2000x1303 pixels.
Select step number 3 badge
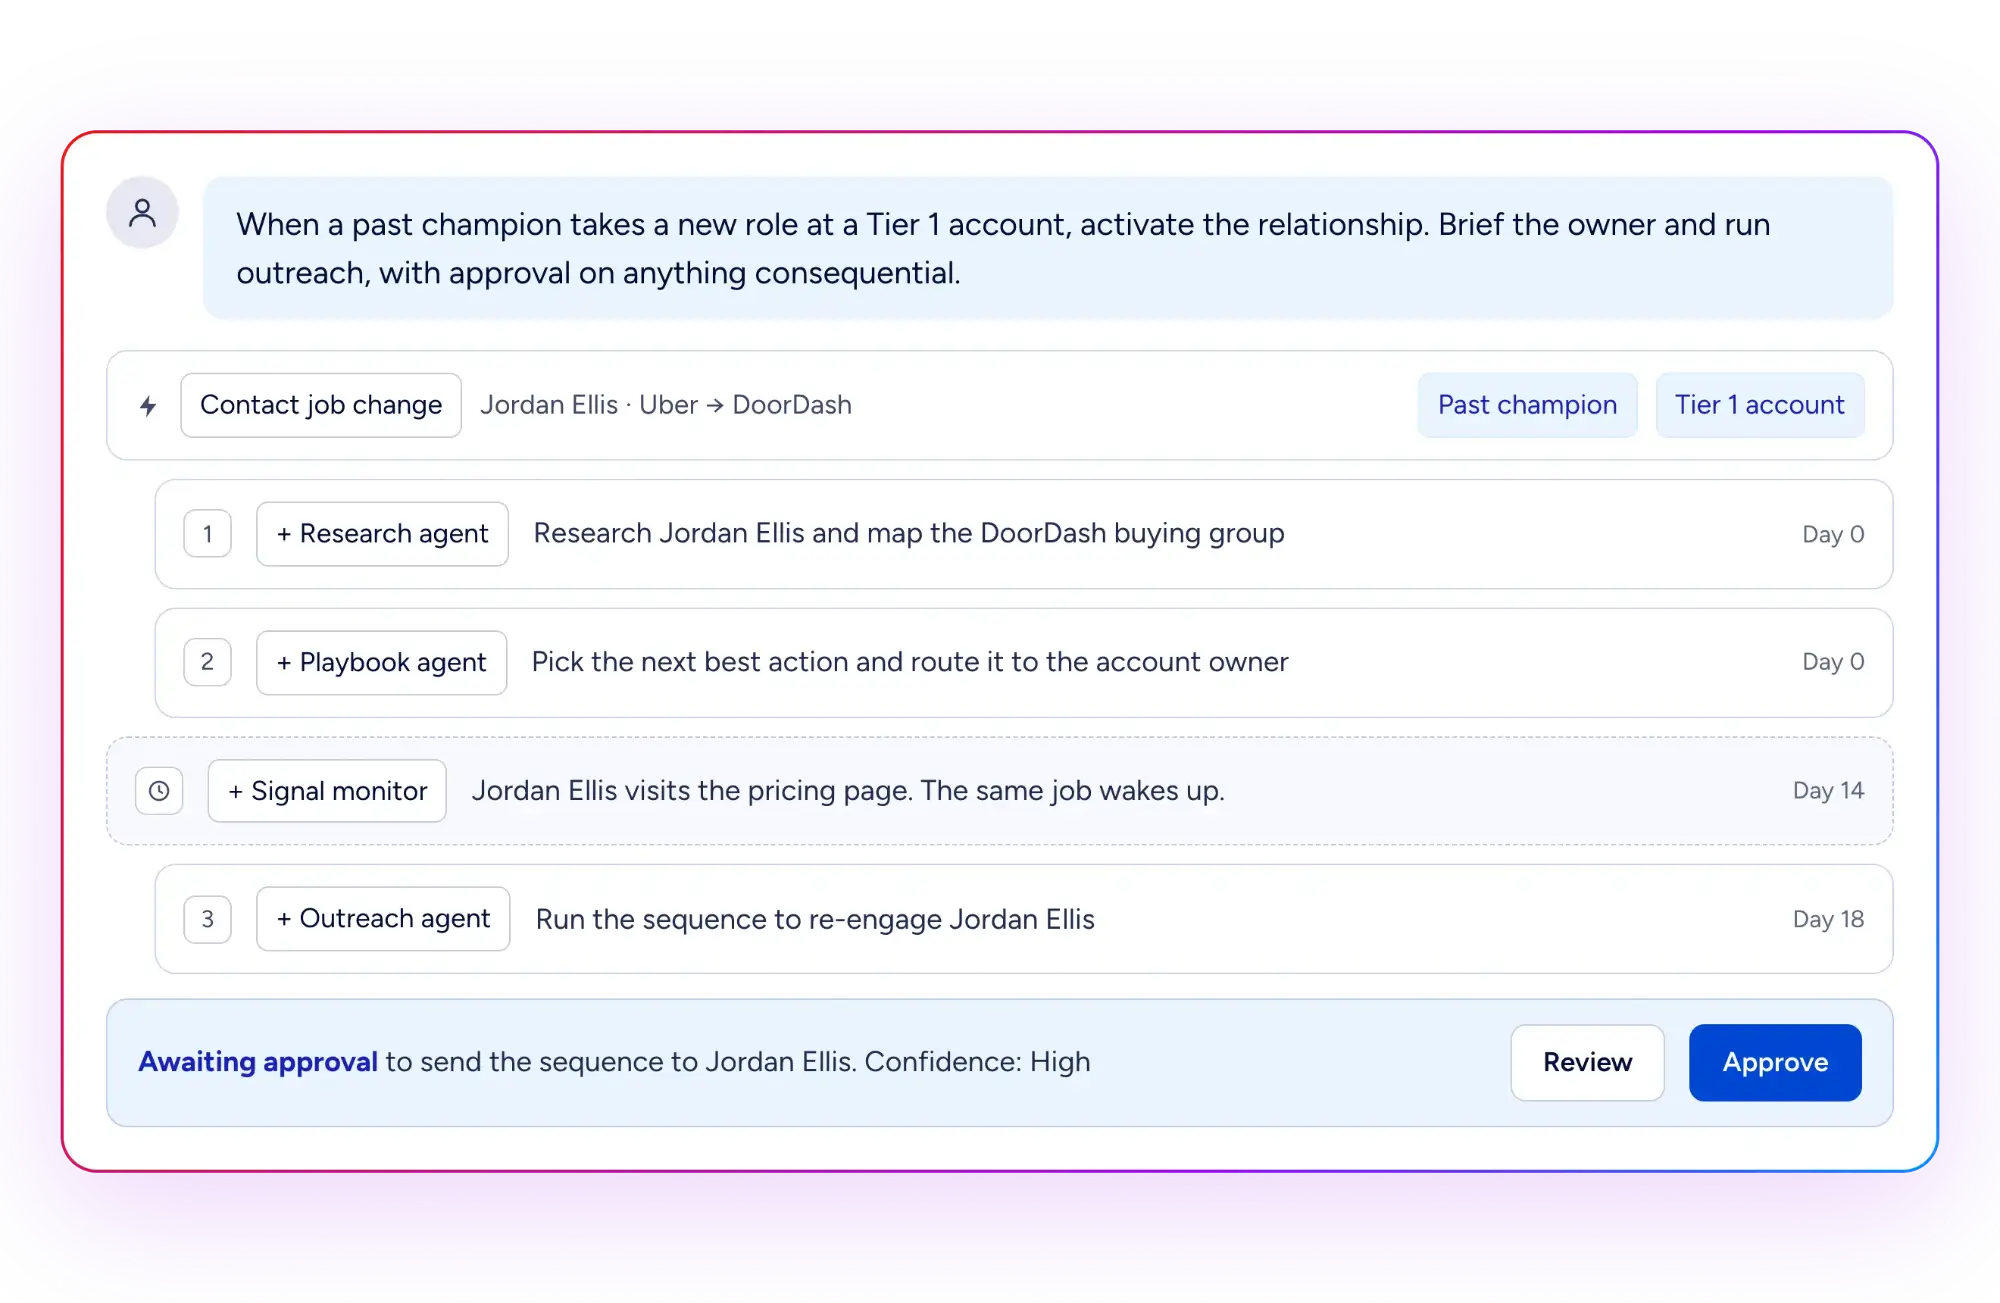pos(208,919)
